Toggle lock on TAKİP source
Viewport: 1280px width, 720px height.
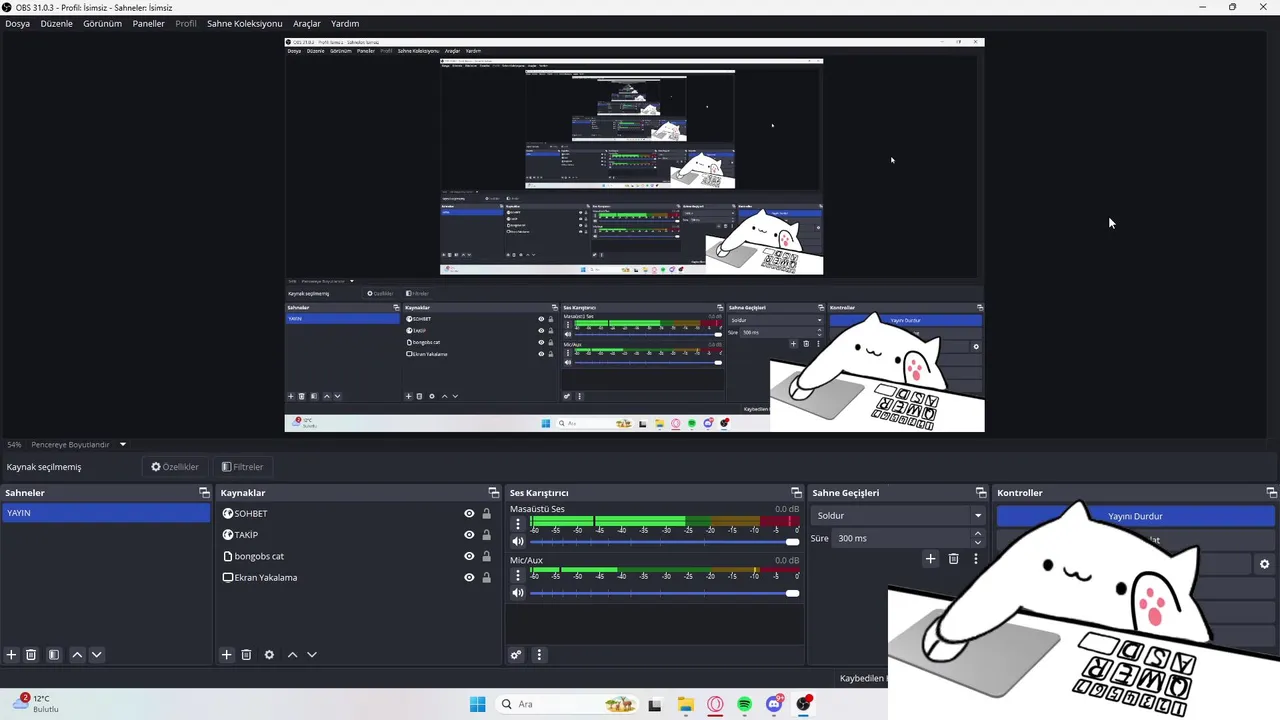[x=487, y=535]
